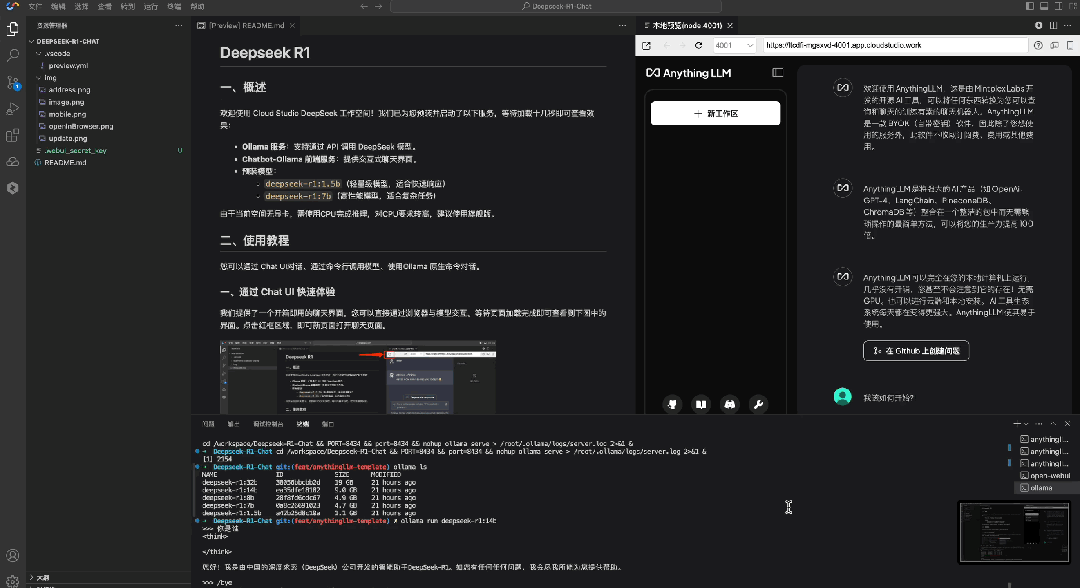Click the help icon in preview toolbar

click(x=1038, y=45)
